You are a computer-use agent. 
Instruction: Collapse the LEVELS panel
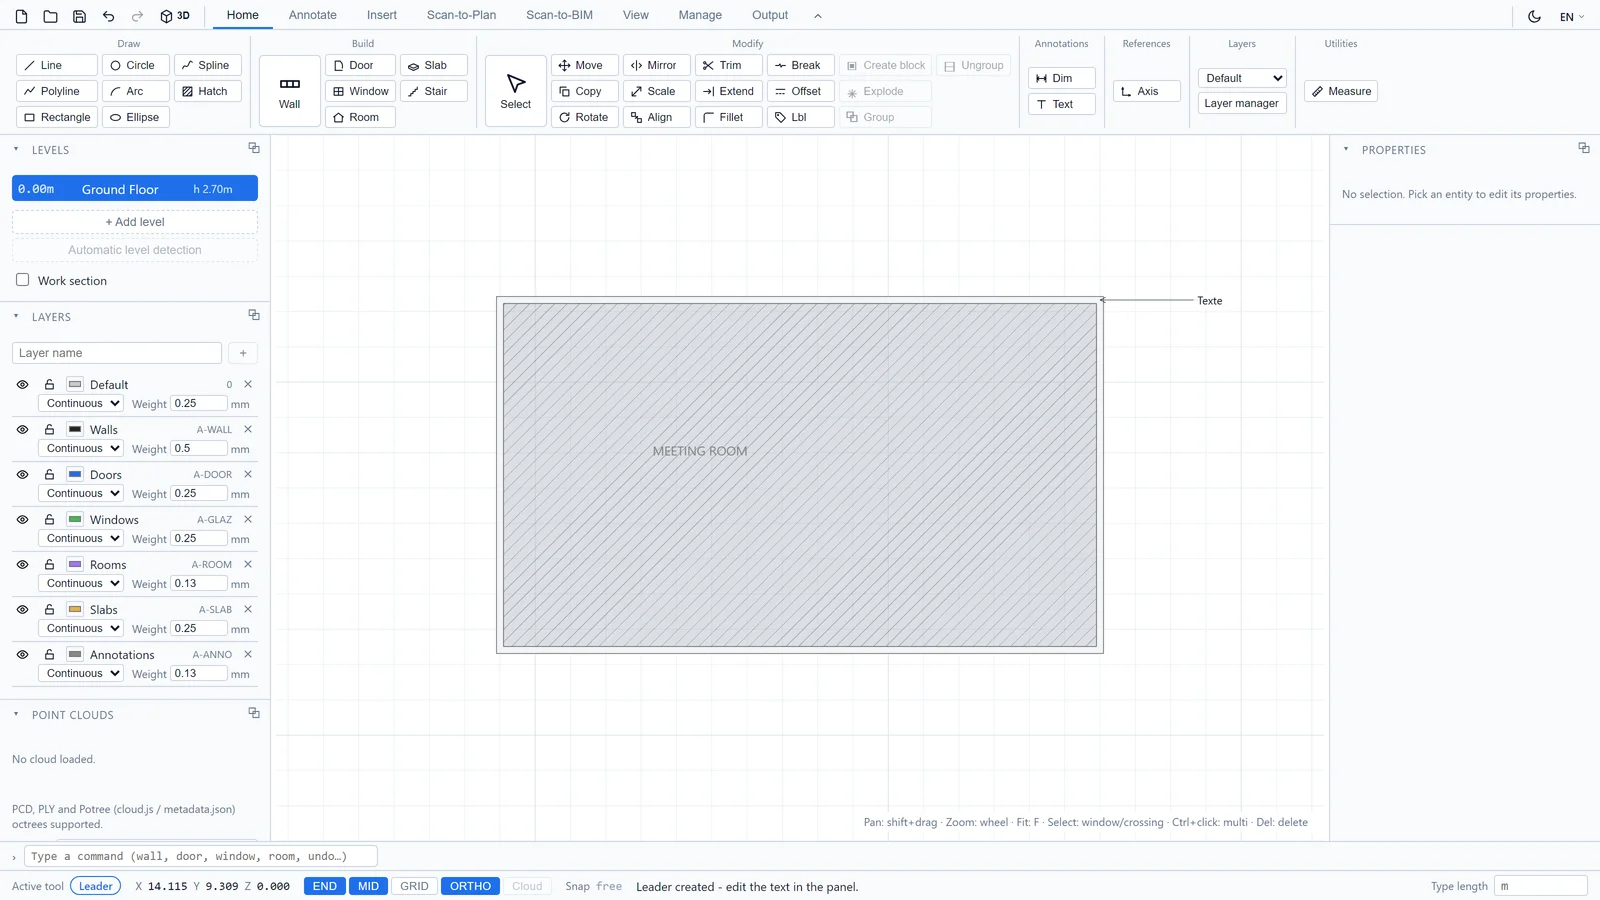[16, 149]
